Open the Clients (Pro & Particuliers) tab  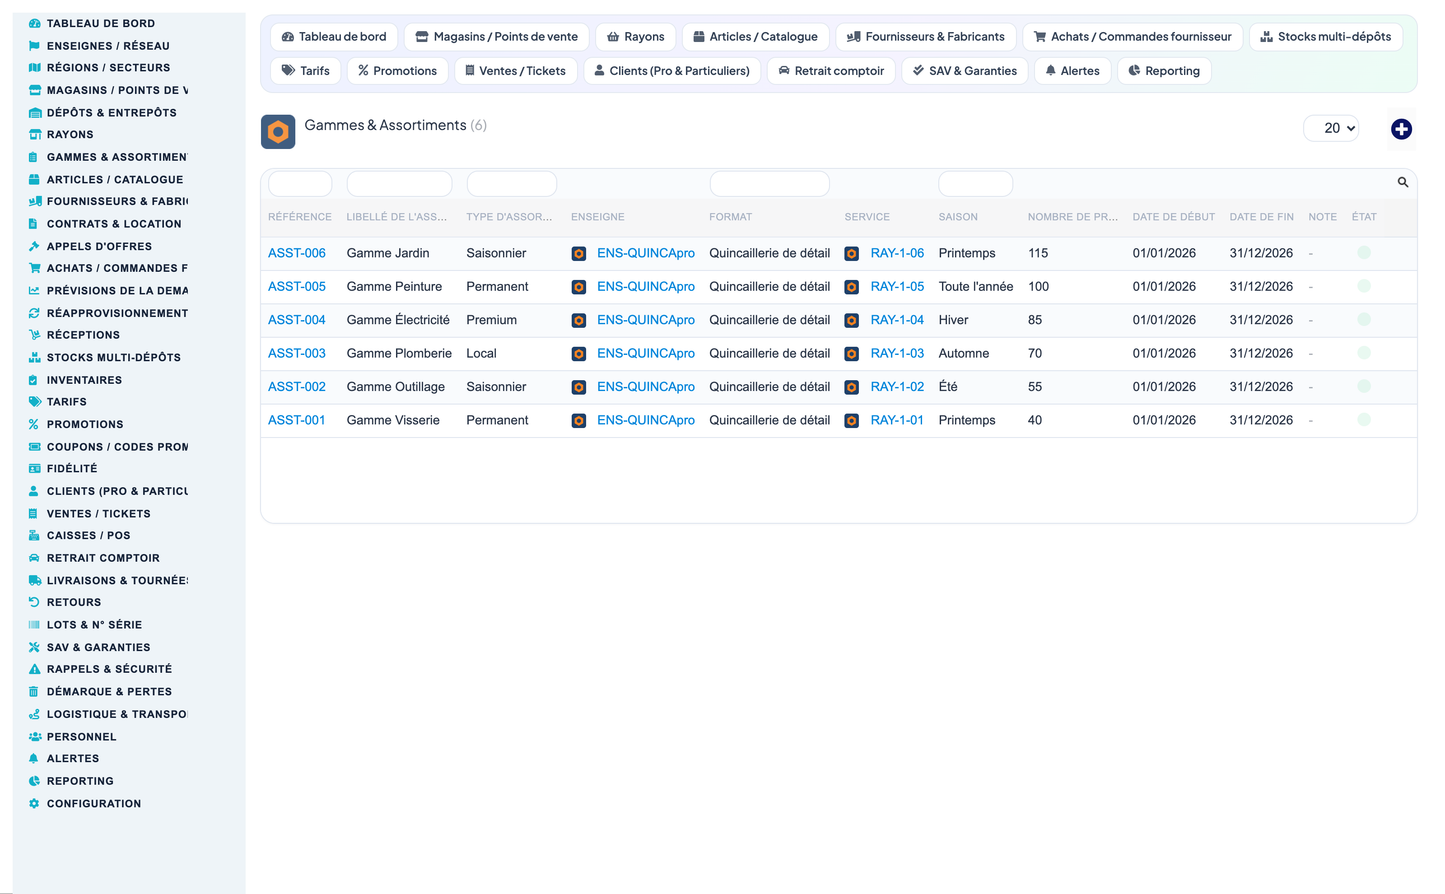pos(672,71)
